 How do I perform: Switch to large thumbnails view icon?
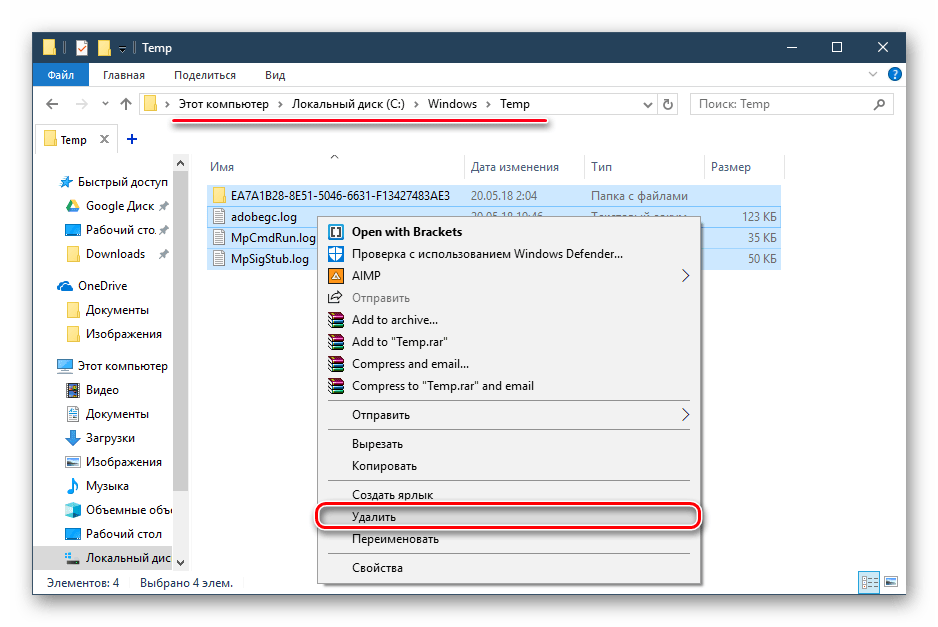click(889, 581)
